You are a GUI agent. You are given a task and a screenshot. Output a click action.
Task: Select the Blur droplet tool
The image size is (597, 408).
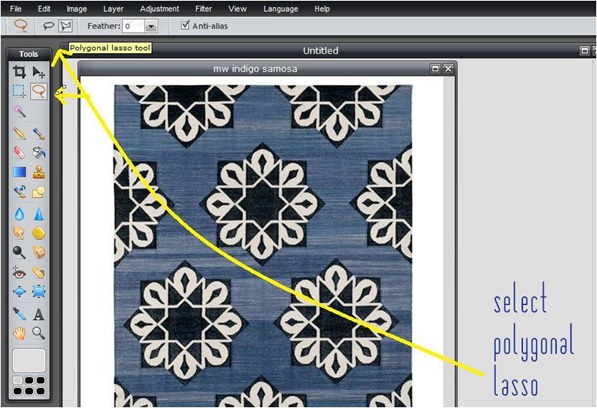(x=19, y=214)
